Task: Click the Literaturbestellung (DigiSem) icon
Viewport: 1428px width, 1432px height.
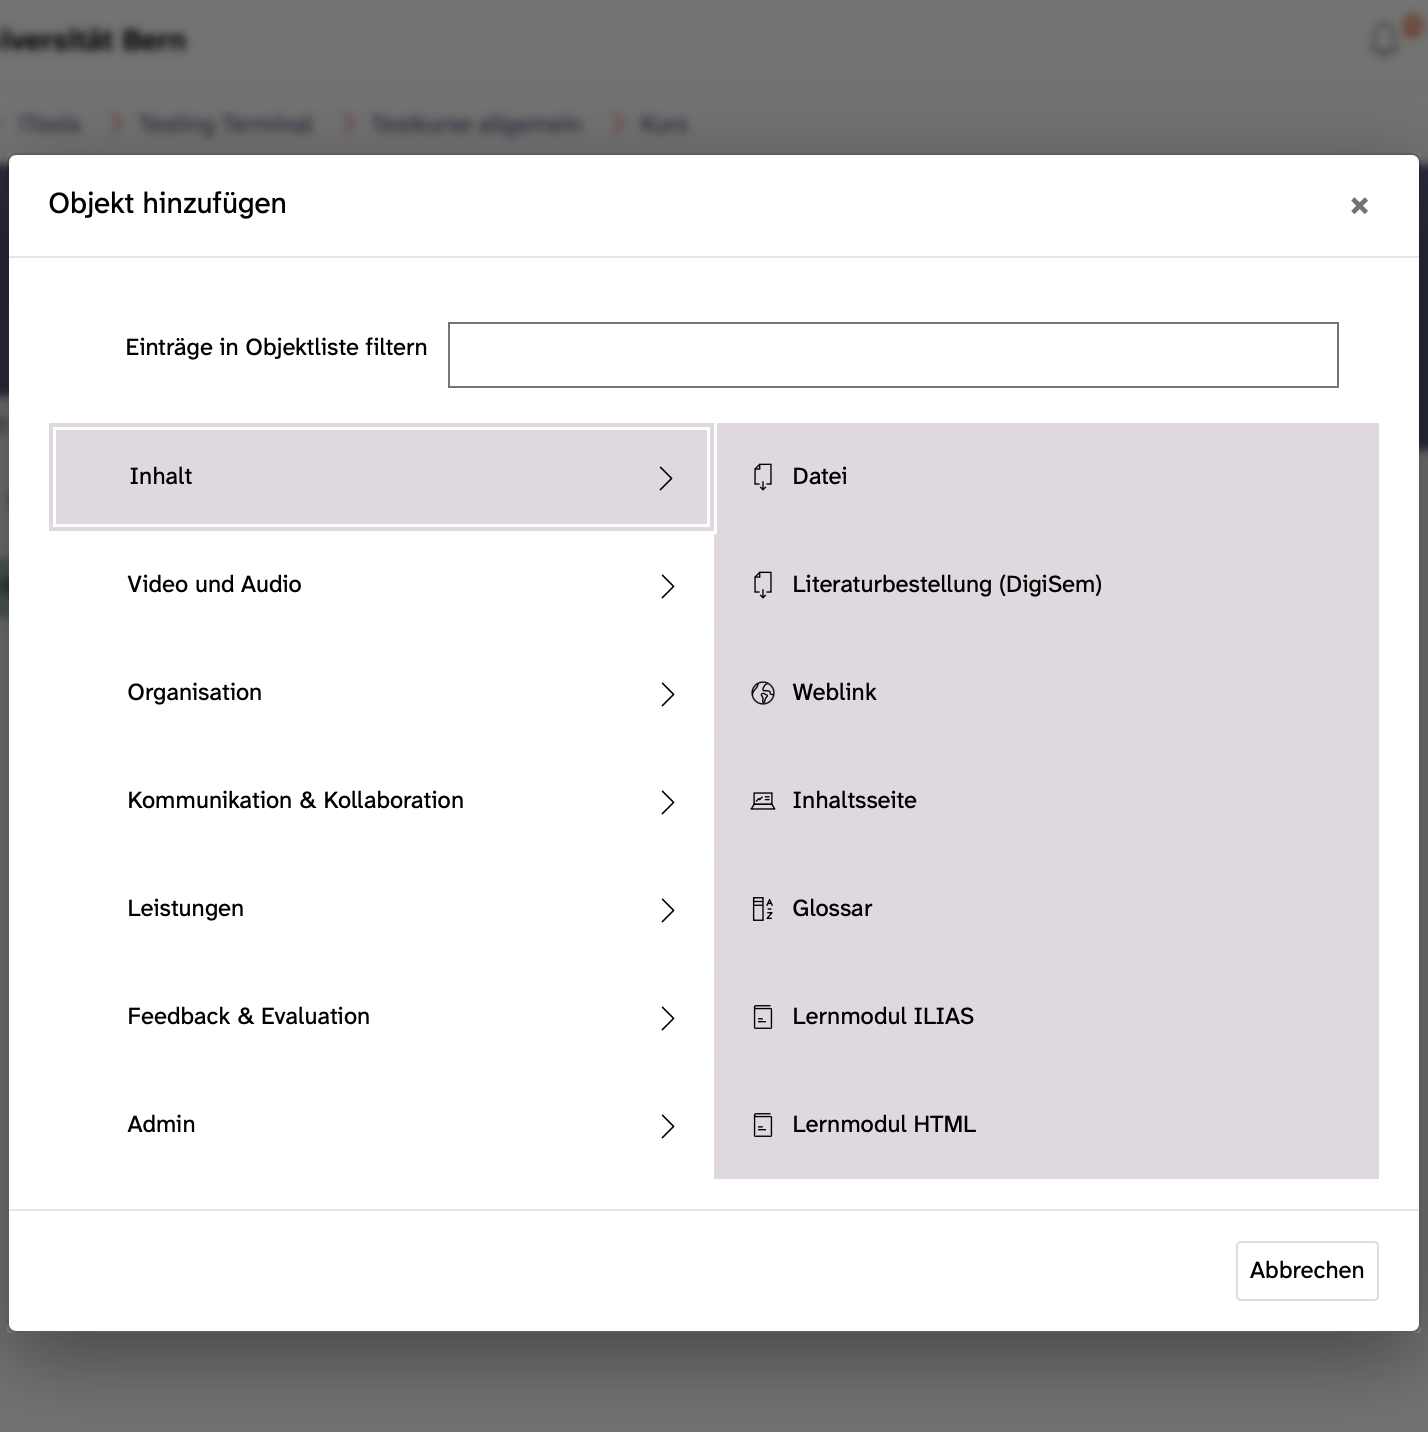Action: coord(763,584)
